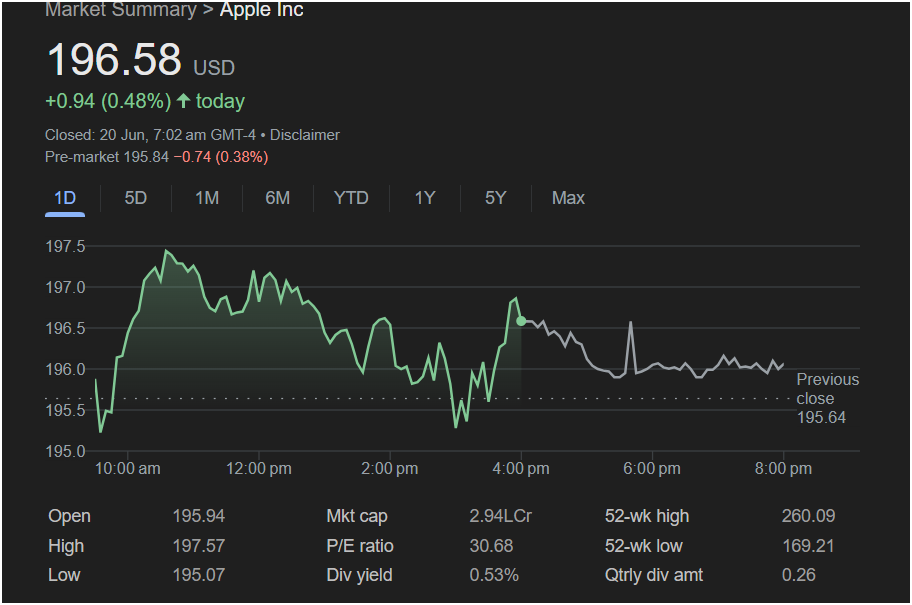Click the Previous close 195.64 label

[x=827, y=398]
